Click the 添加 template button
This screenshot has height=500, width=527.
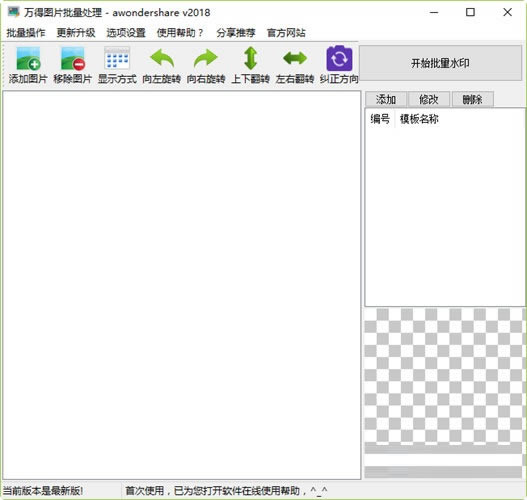point(386,99)
